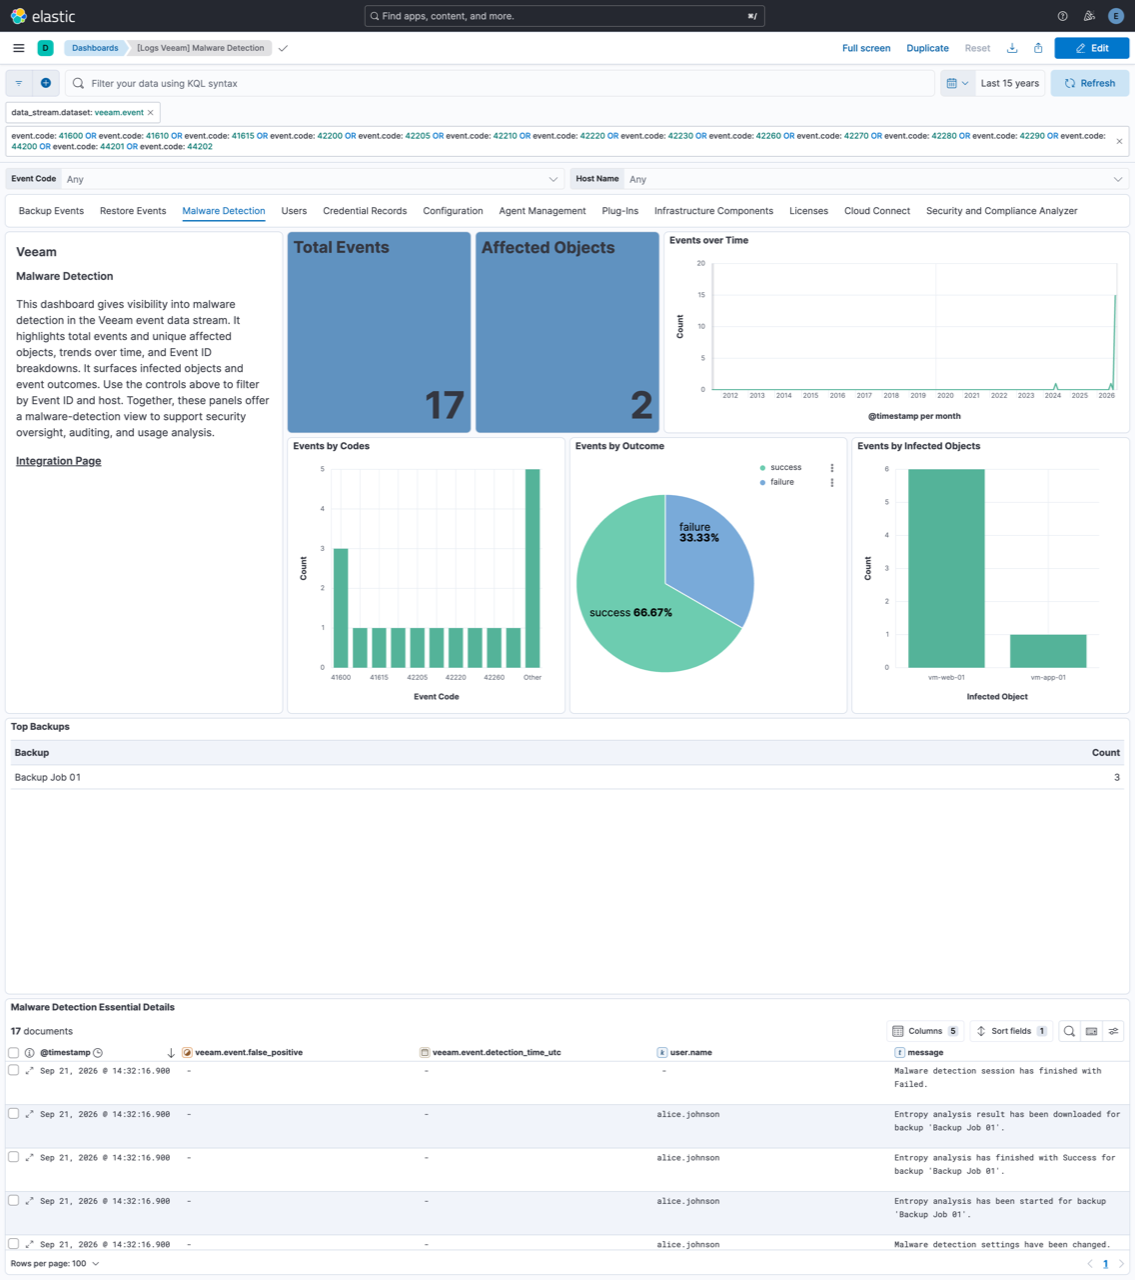Image resolution: width=1135 pixels, height=1280 pixels.
Task: Expand the Entropy analysis result downloaded row
Action: (29, 1114)
